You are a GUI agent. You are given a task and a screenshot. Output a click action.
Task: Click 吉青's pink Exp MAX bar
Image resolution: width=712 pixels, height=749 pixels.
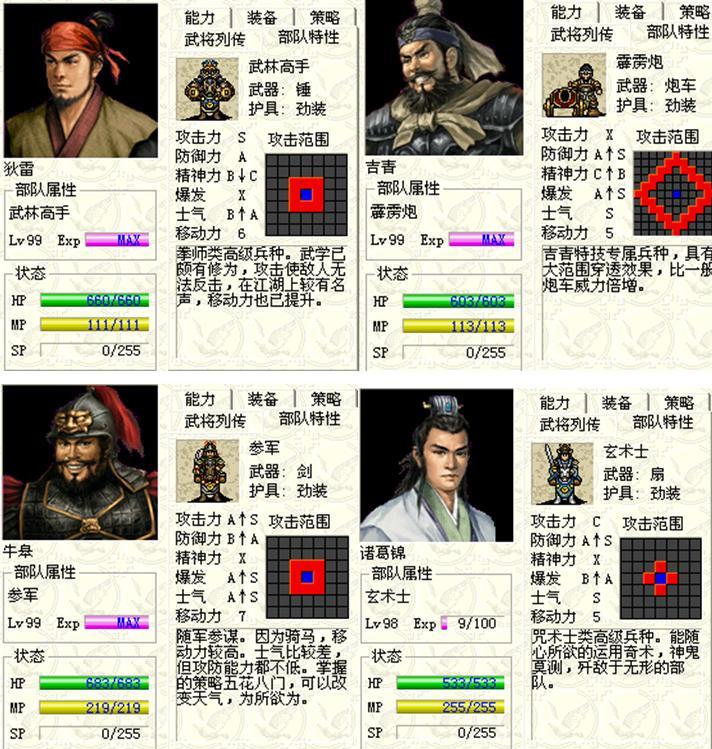[481, 239]
